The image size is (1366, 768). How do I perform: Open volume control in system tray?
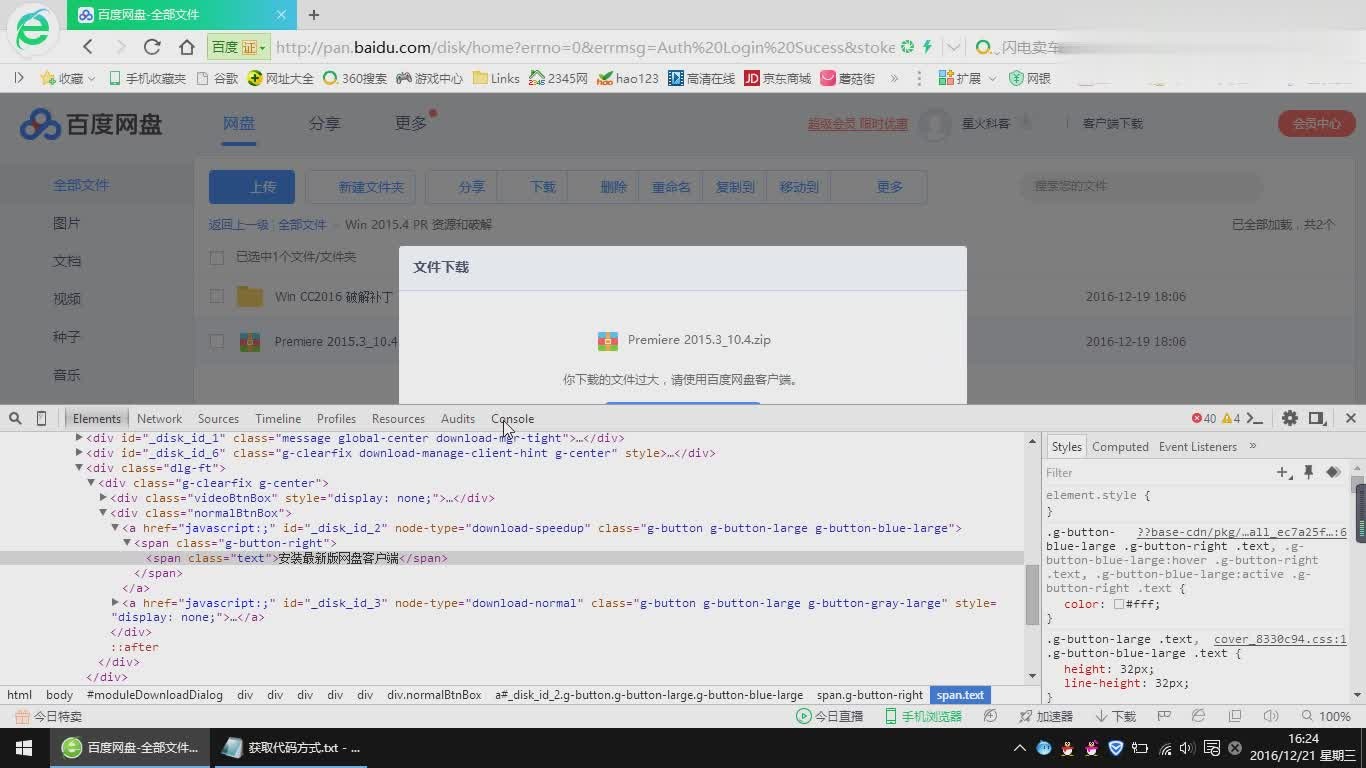1187,748
